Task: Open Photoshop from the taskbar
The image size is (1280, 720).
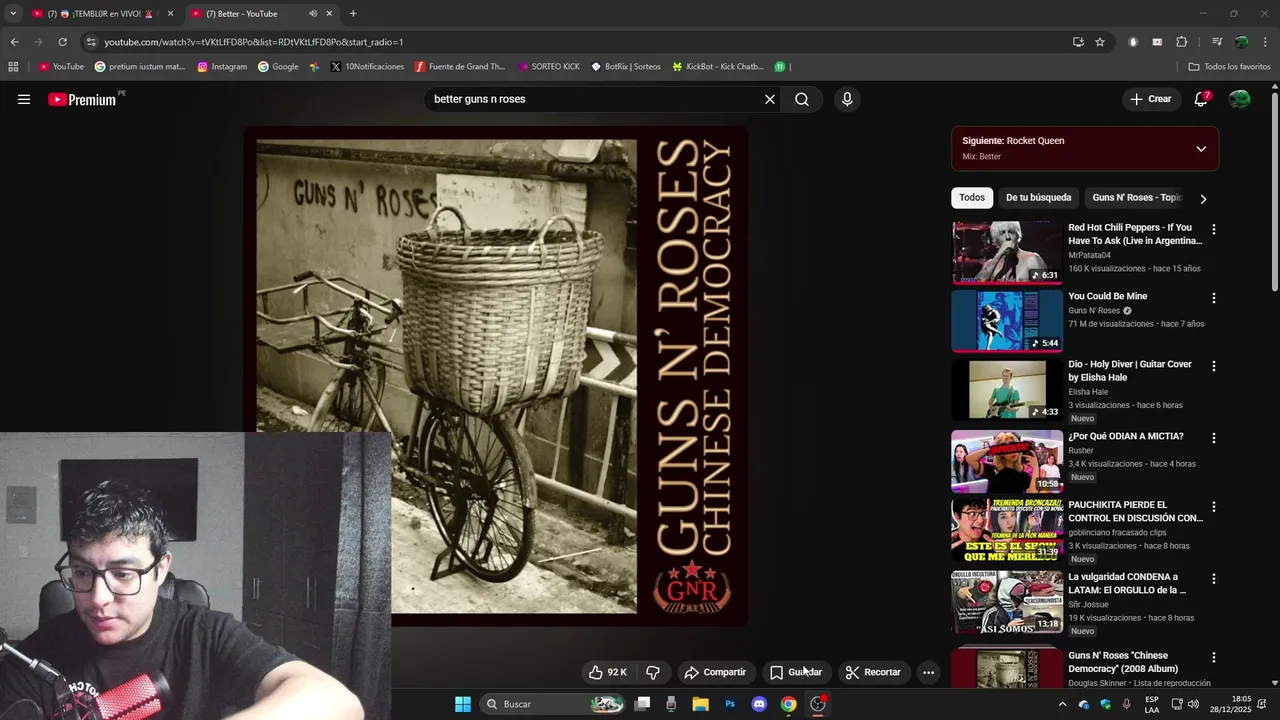Action: coord(730,704)
